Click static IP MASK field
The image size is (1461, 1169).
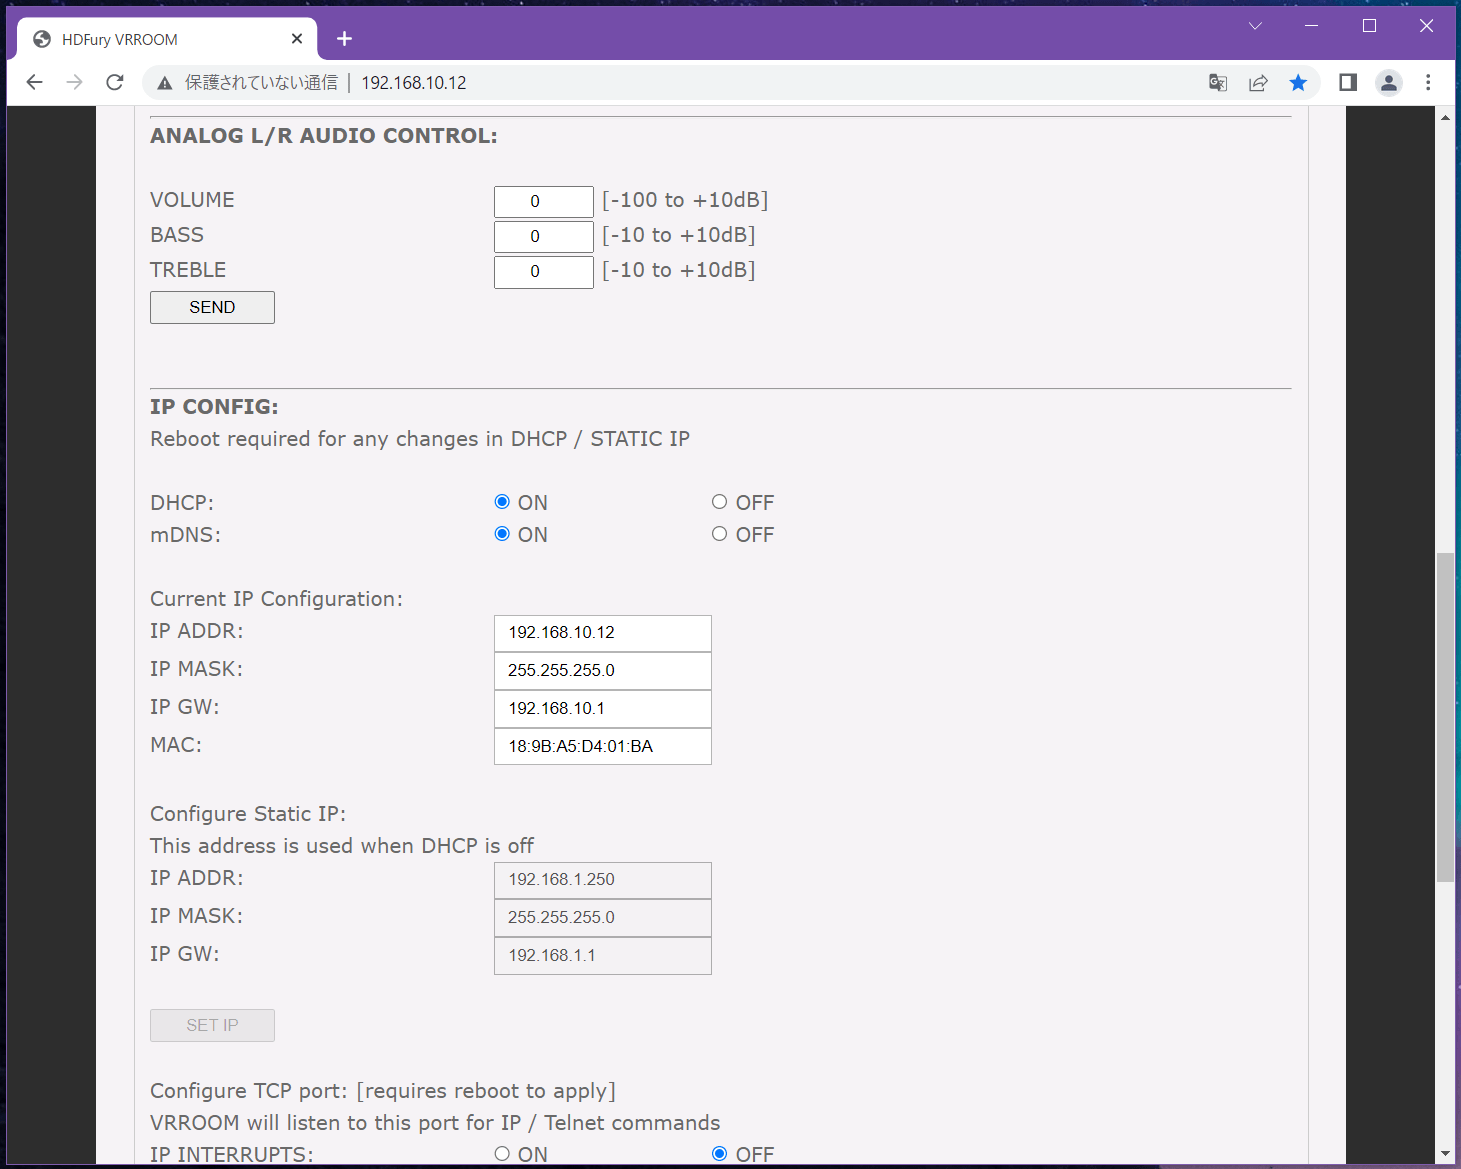tap(603, 918)
